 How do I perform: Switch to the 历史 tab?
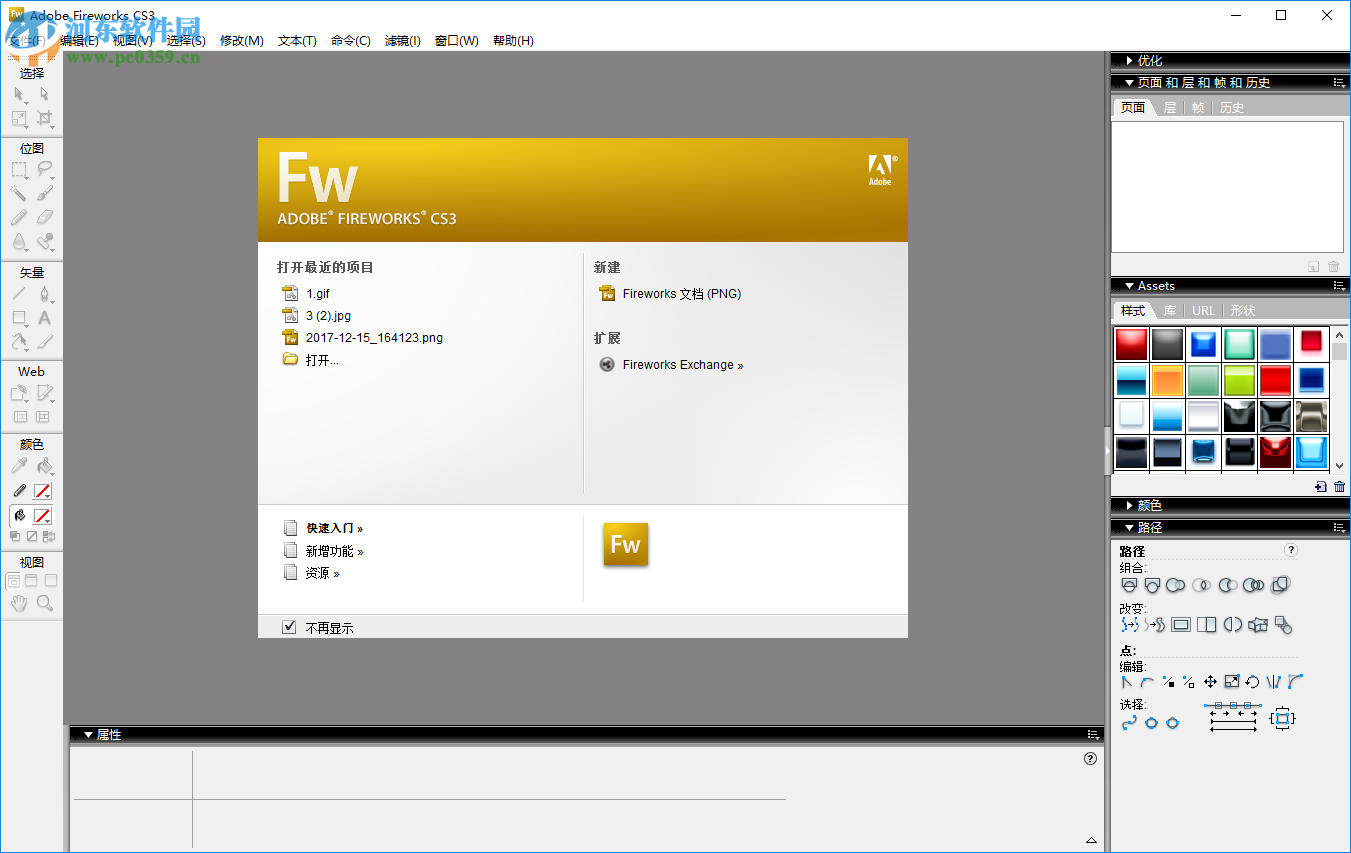coord(1232,107)
